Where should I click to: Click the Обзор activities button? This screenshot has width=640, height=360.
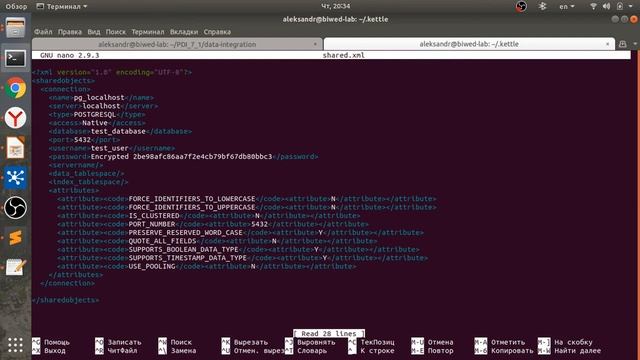point(16,7)
